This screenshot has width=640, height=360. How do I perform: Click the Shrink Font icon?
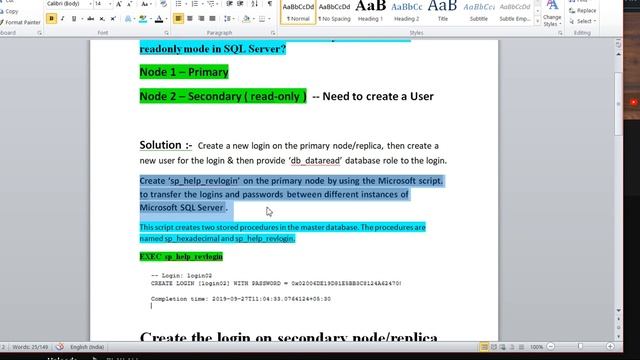click(x=129, y=4)
